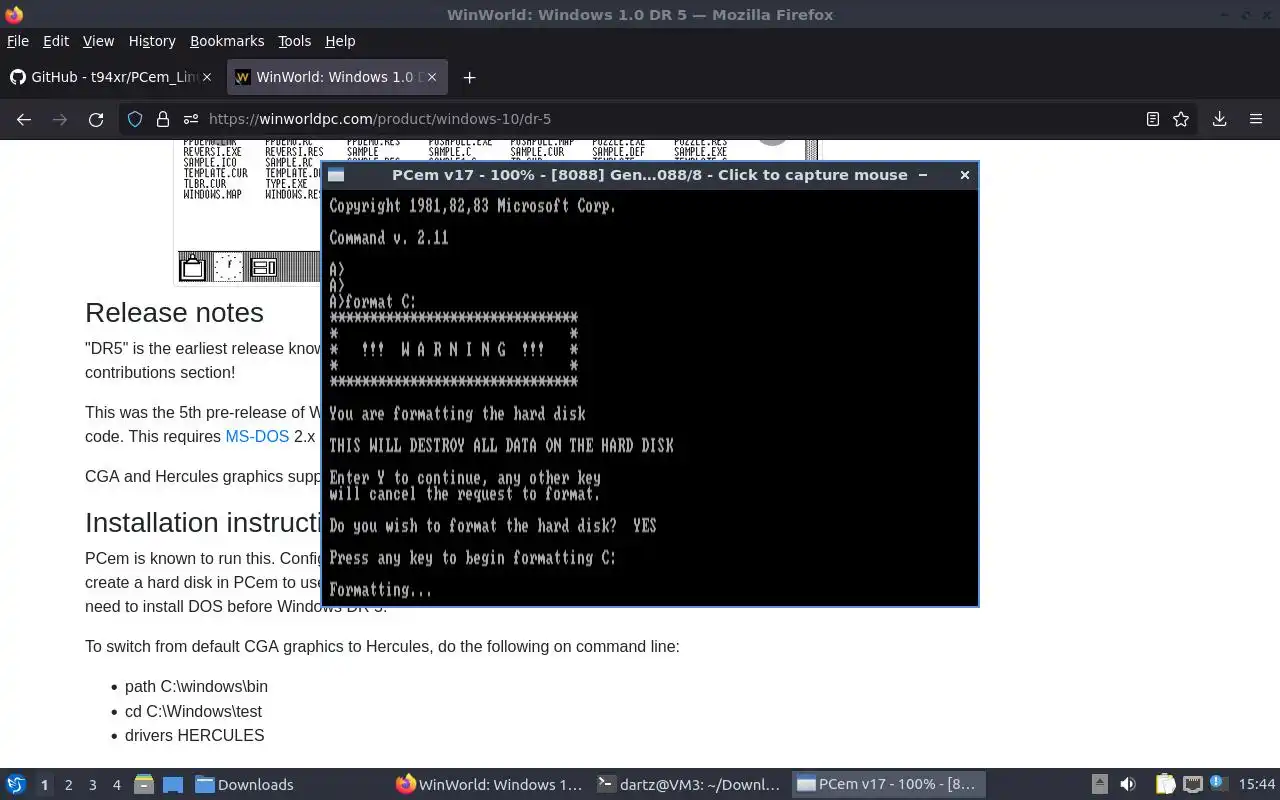Switch to the dartz@VM3 terminal taskbar entry
This screenshot has width=1280, height=800.
tap(687, 784)
